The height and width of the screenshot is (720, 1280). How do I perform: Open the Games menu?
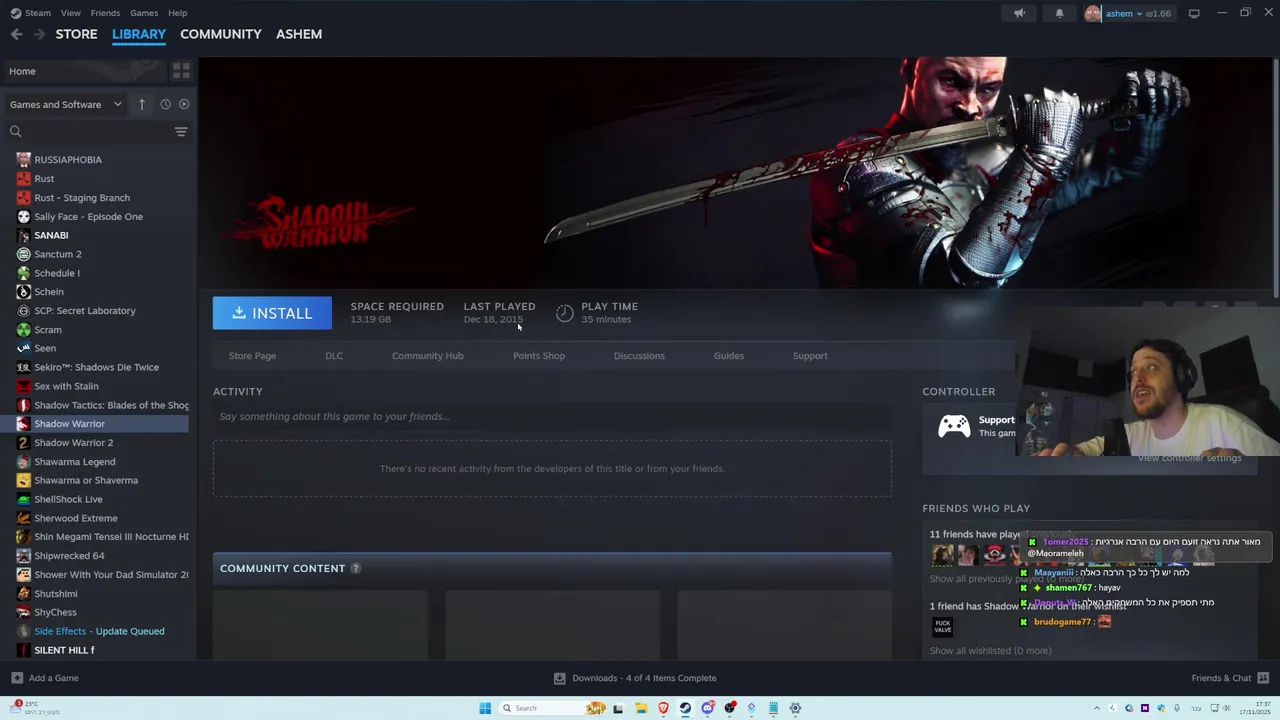[144, 13]
